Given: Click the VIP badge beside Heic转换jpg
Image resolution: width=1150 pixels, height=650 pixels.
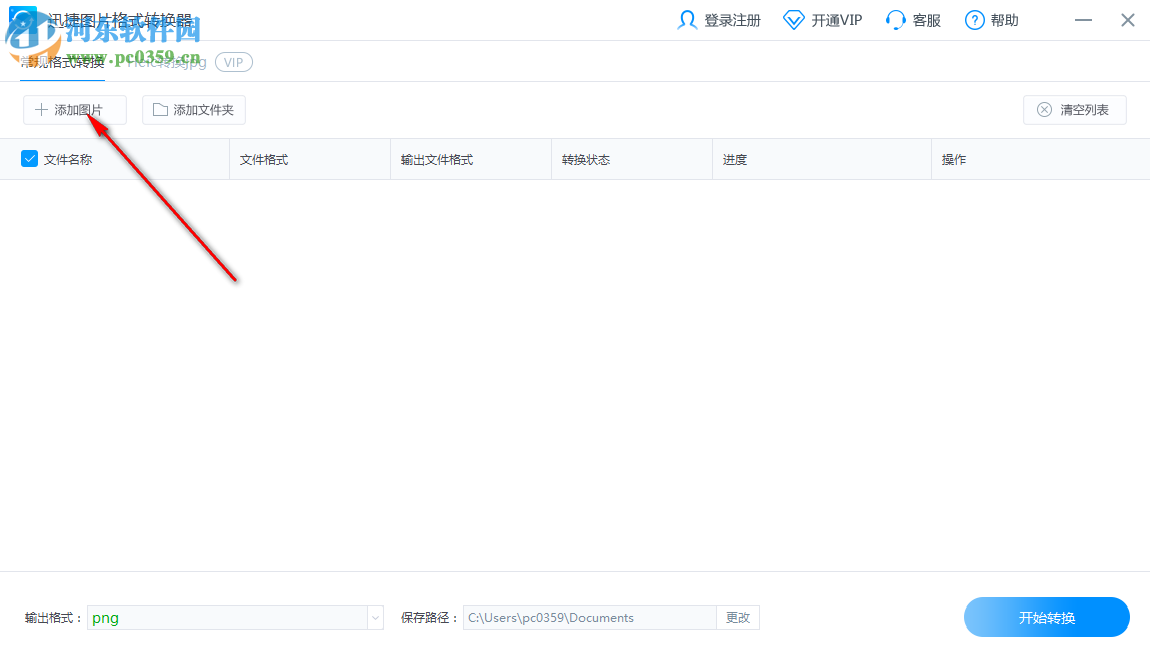Looking at the screenshot, I should 233,61.
